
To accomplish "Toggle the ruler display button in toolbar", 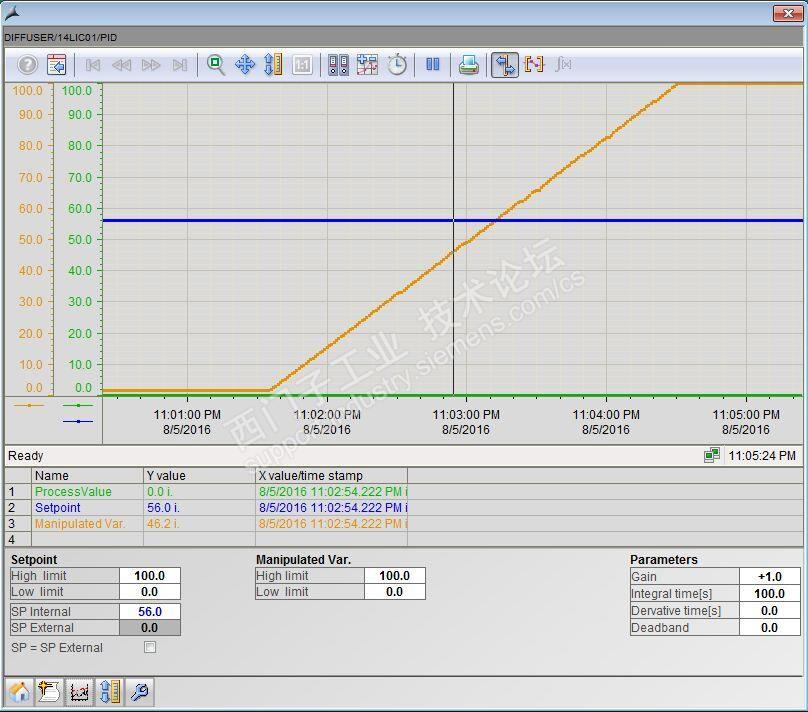I will click(x=505, y=65).
